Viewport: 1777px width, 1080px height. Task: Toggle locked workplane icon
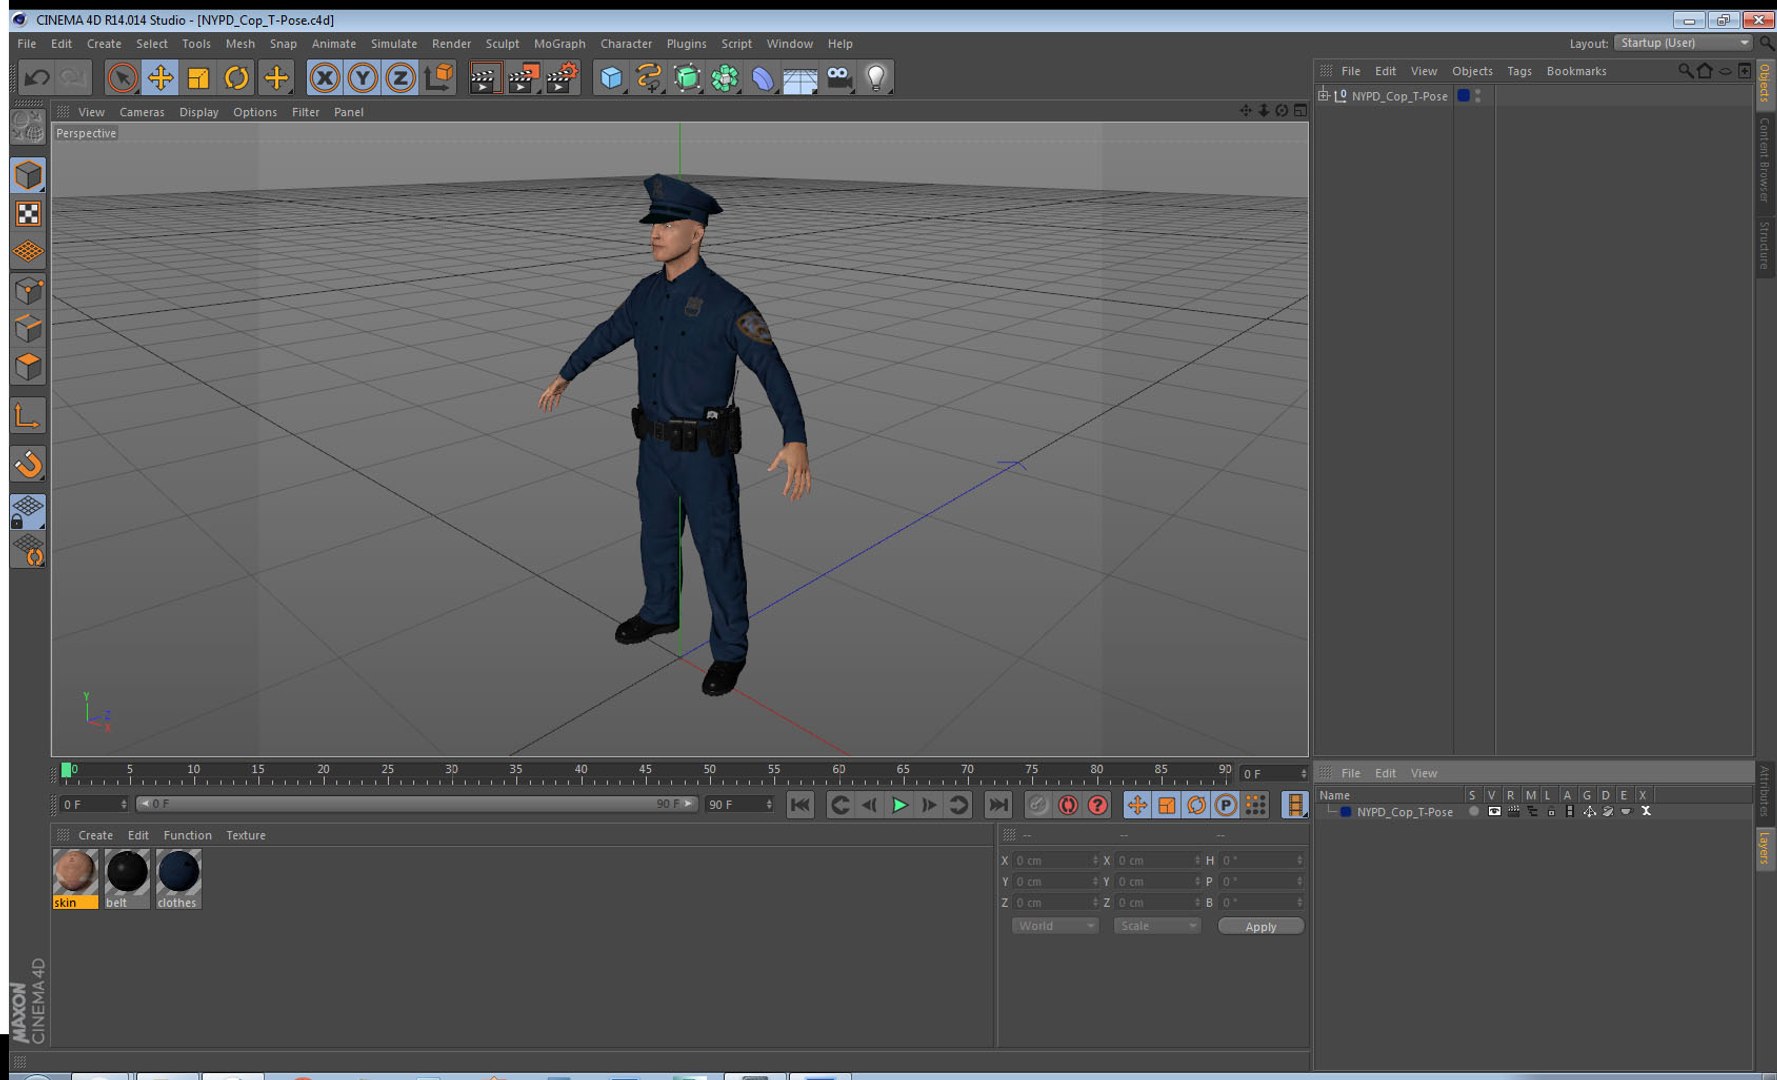click(x=28, y=511)
